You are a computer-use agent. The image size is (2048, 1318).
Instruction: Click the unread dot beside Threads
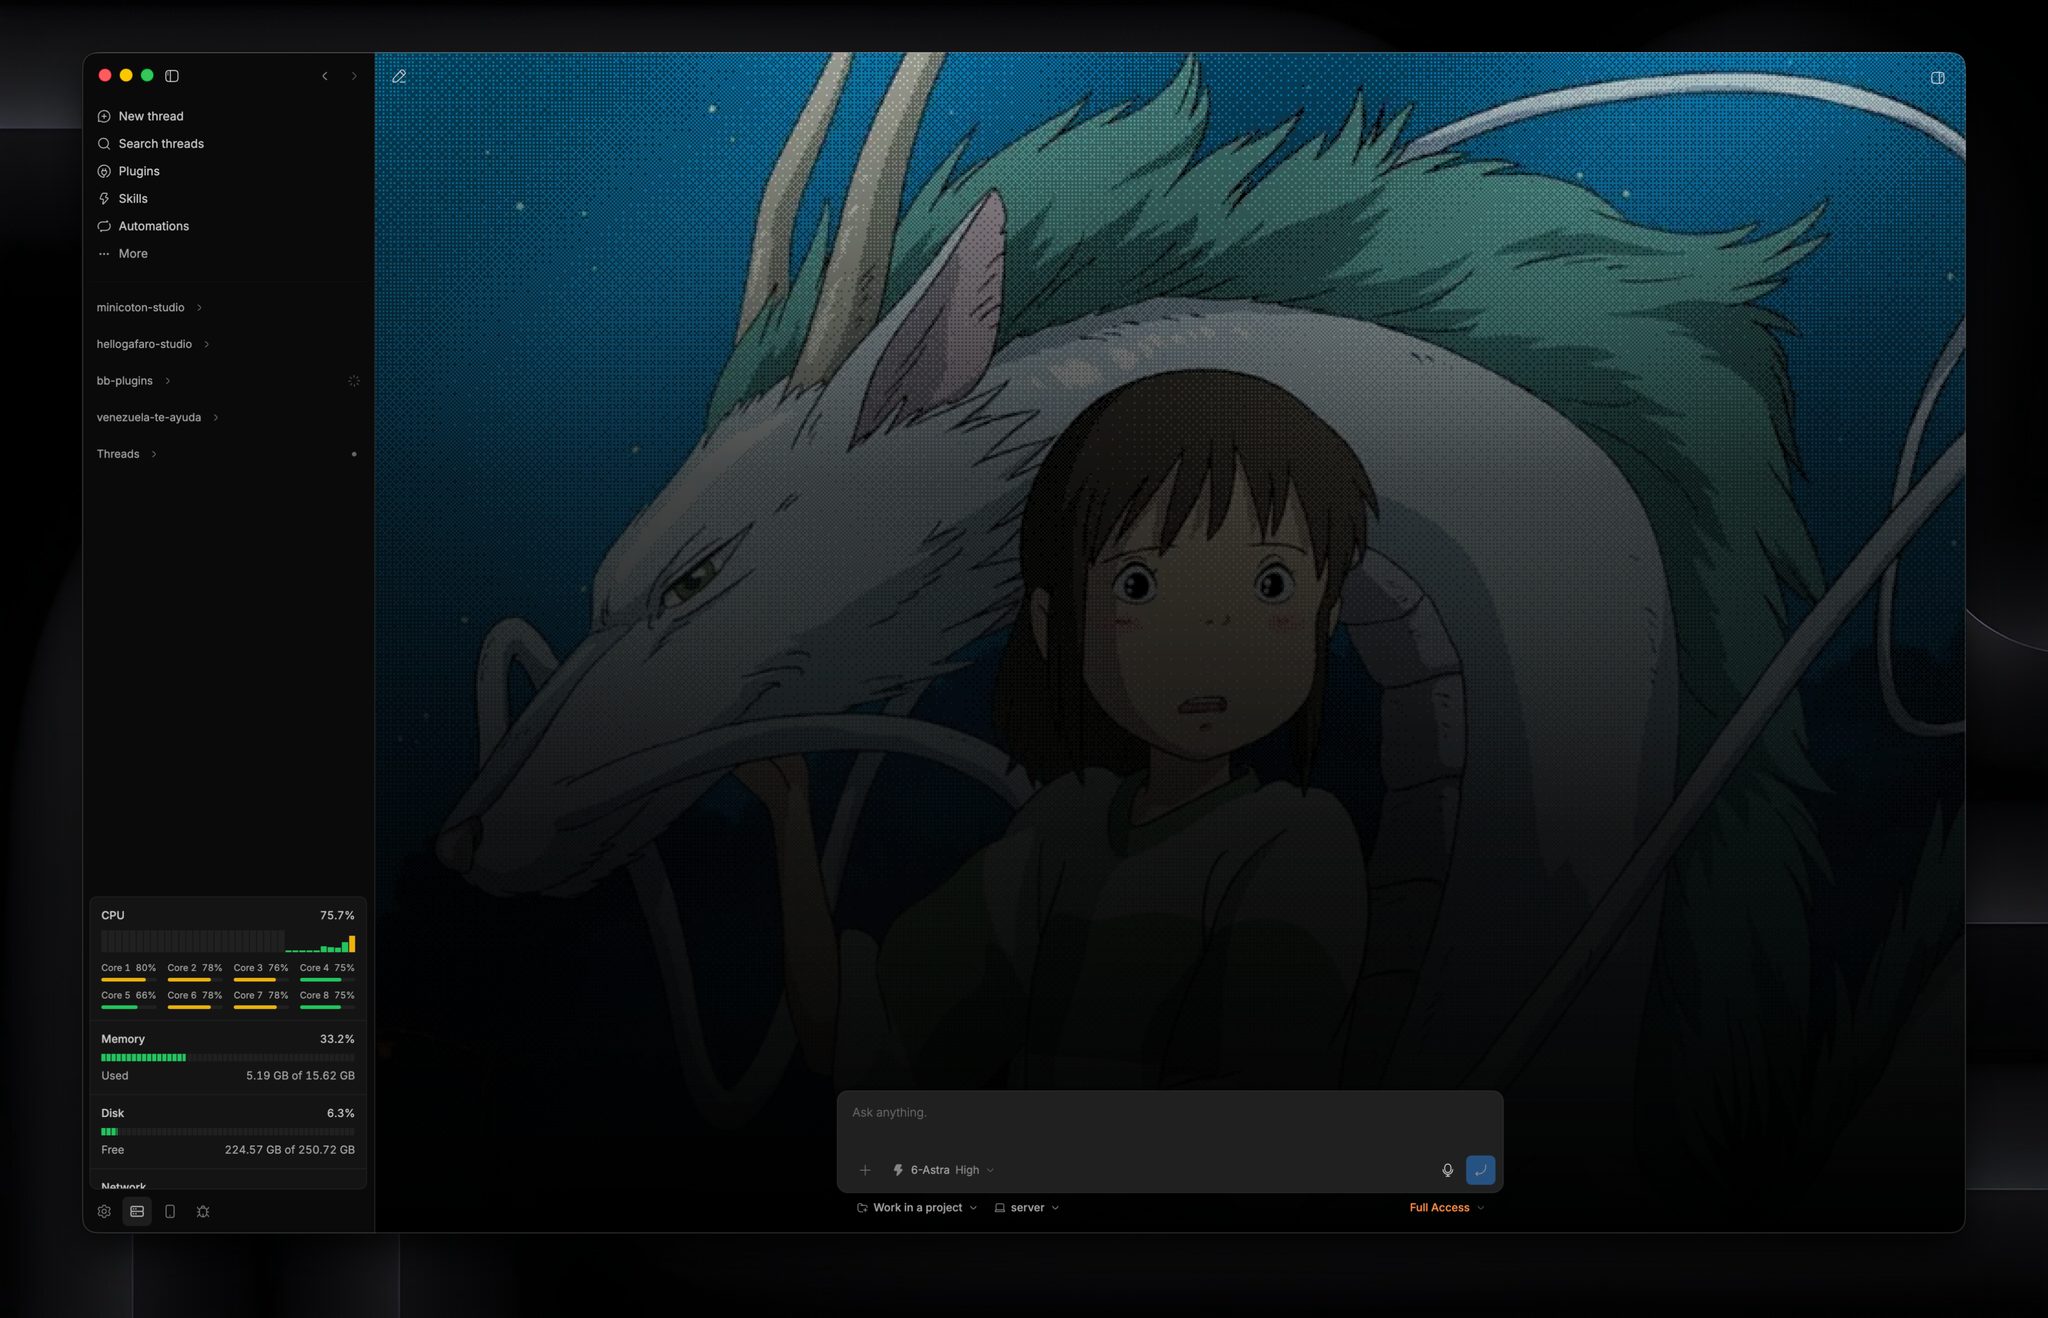tap(354, 454)
